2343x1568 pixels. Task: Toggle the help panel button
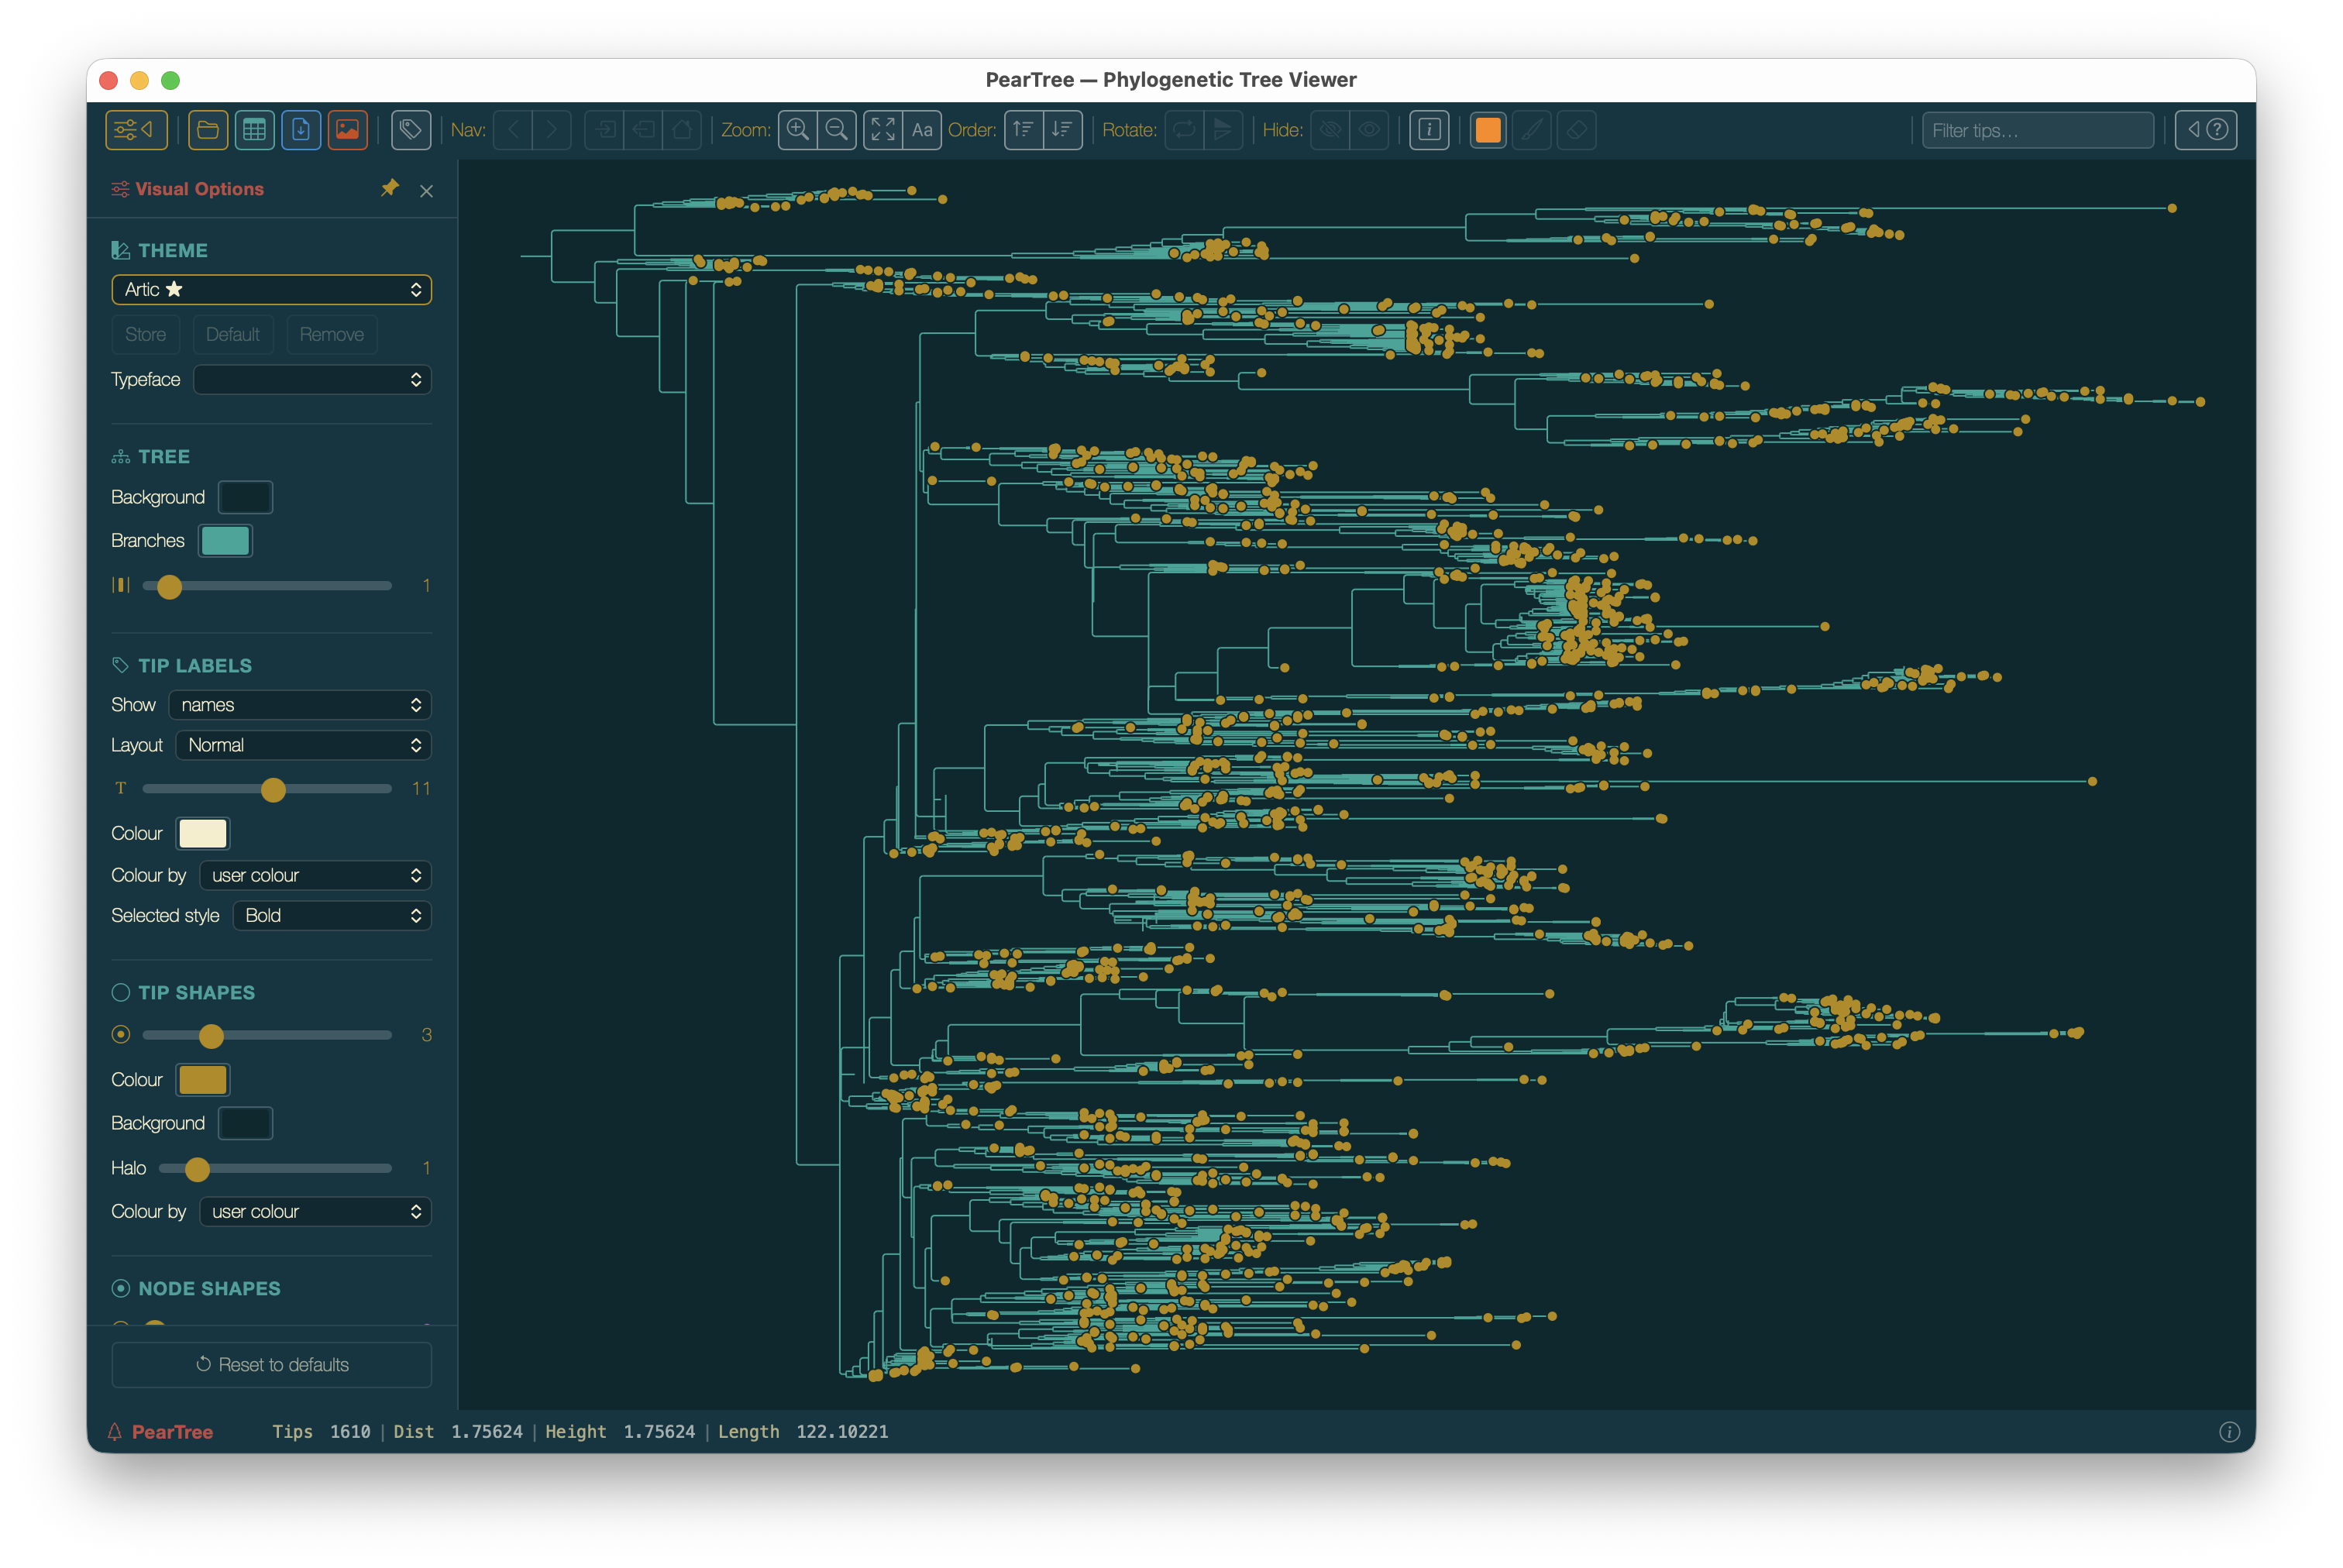click(2205, 130)
